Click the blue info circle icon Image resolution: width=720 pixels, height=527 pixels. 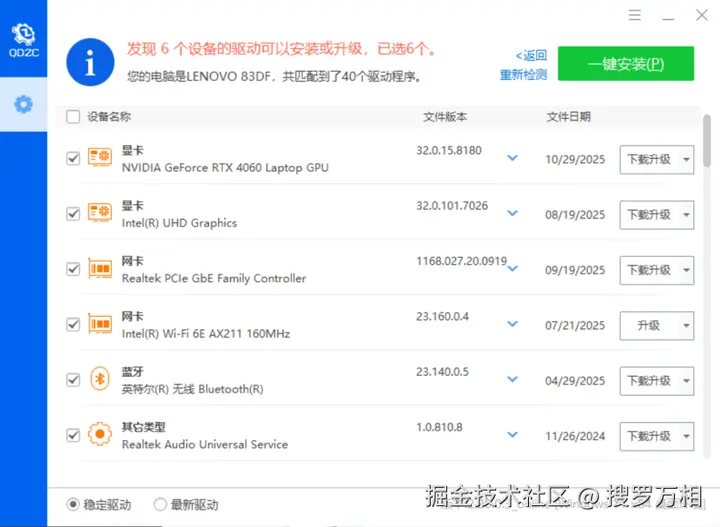click(x=90, y=62)
